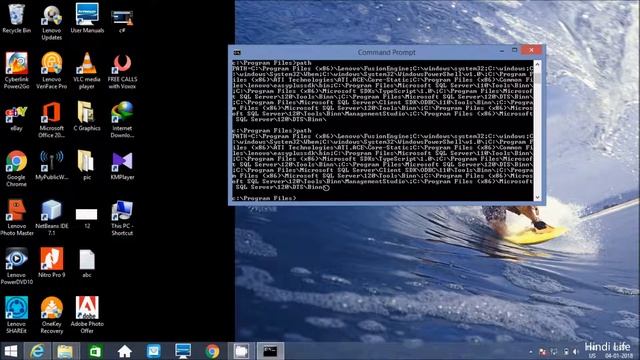
Task: Open User Manuals desktop shortcut
Action: tap(87, 19)
